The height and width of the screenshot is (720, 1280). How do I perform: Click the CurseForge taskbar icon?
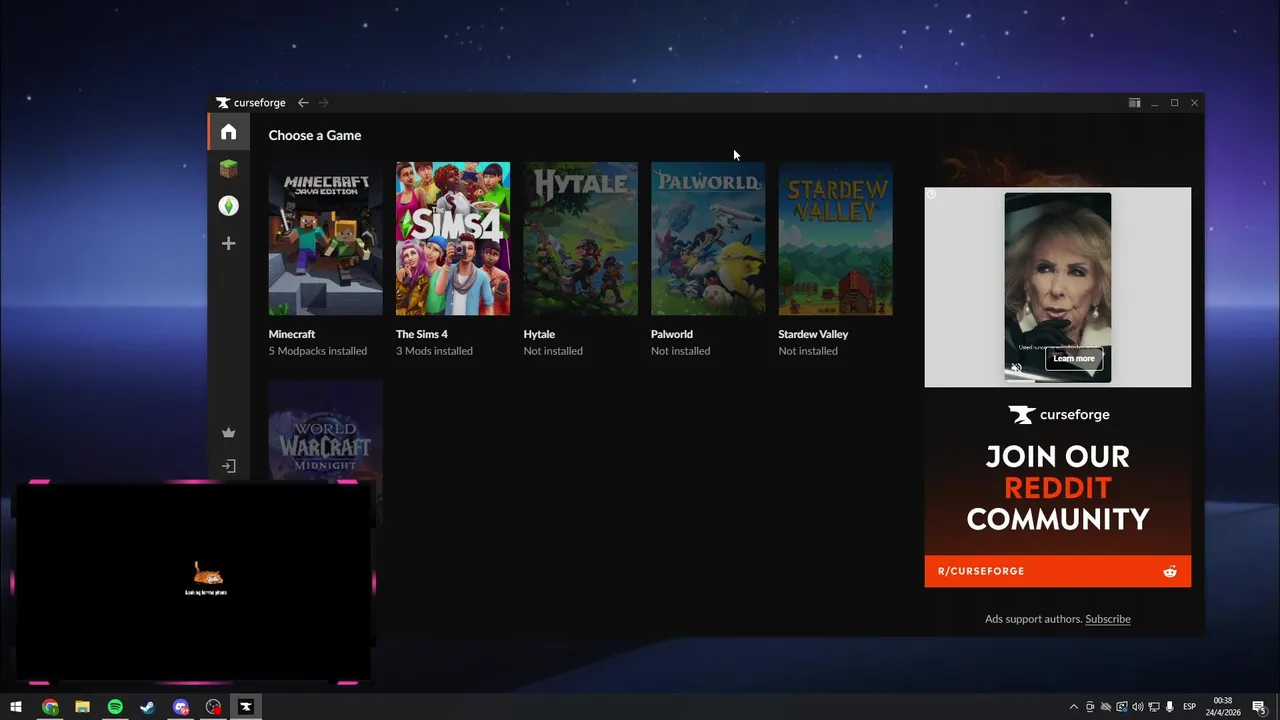pos(245,707)
